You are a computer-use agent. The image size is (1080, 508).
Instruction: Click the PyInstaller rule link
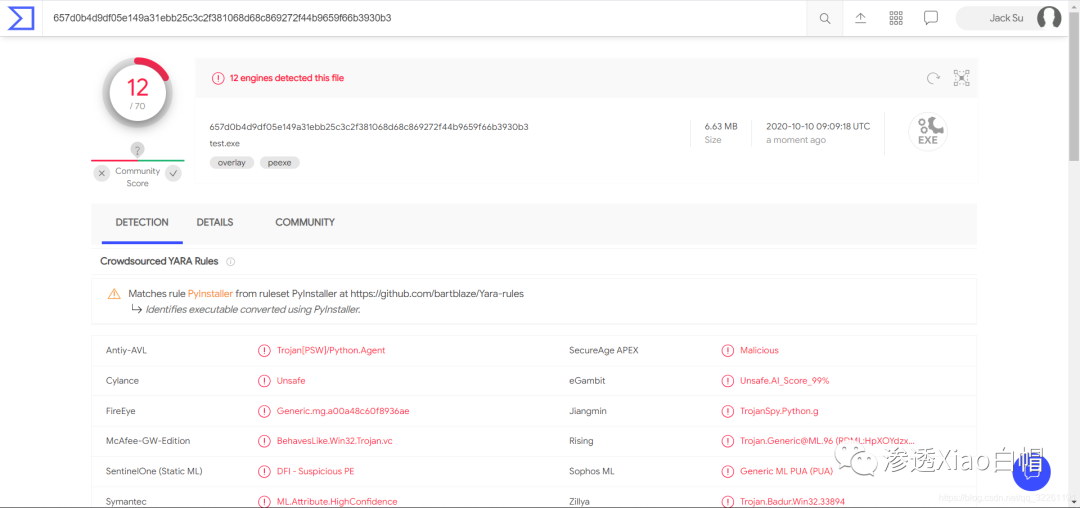210,294
